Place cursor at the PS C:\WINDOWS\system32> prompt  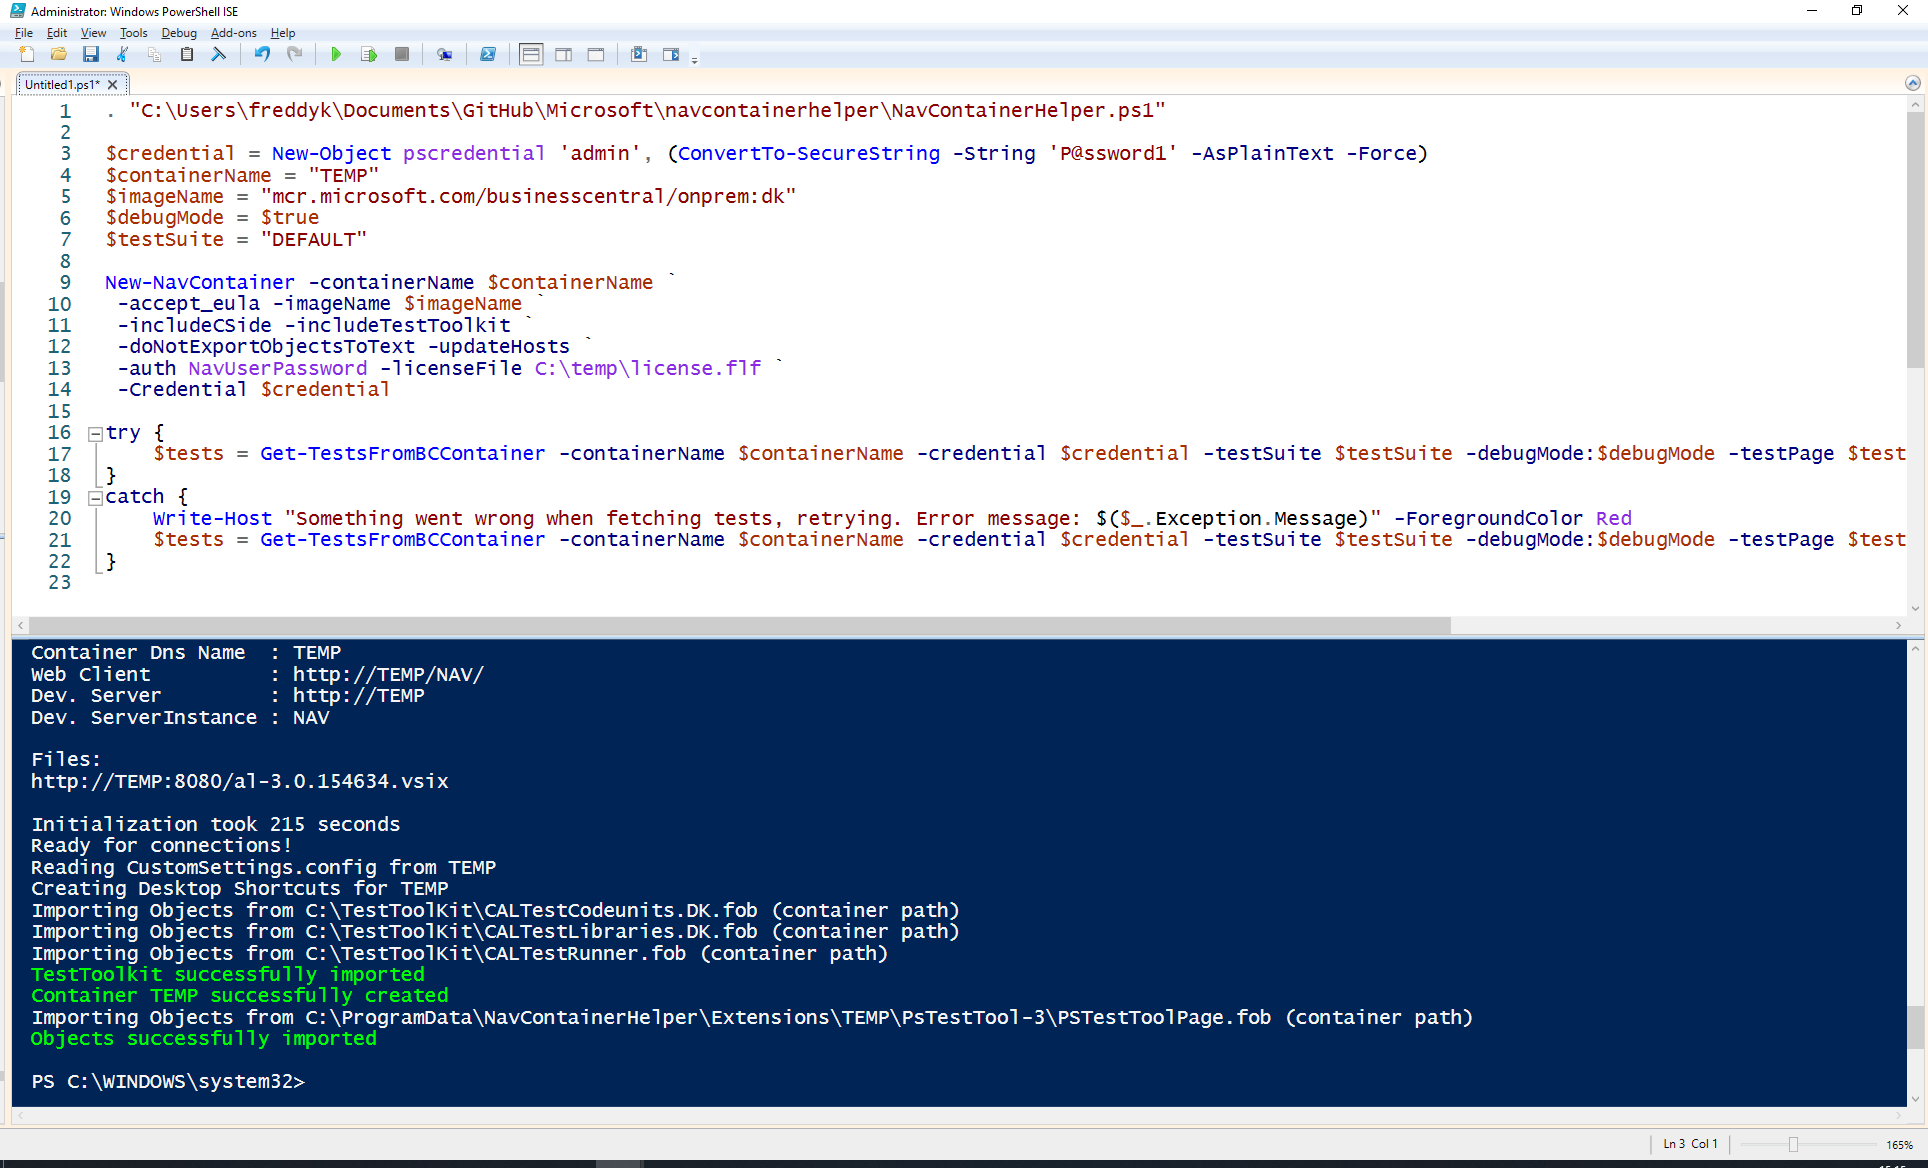point(168,1082)
